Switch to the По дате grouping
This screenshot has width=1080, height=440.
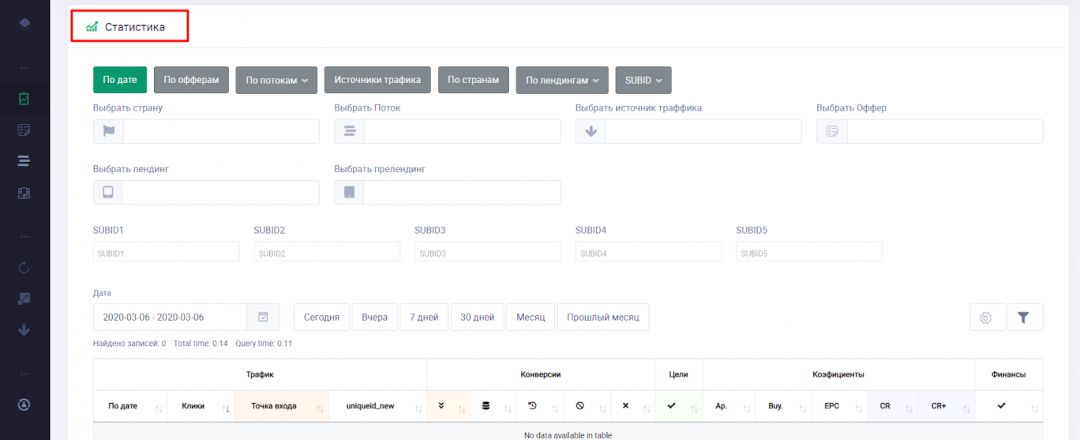pos(120,80)
